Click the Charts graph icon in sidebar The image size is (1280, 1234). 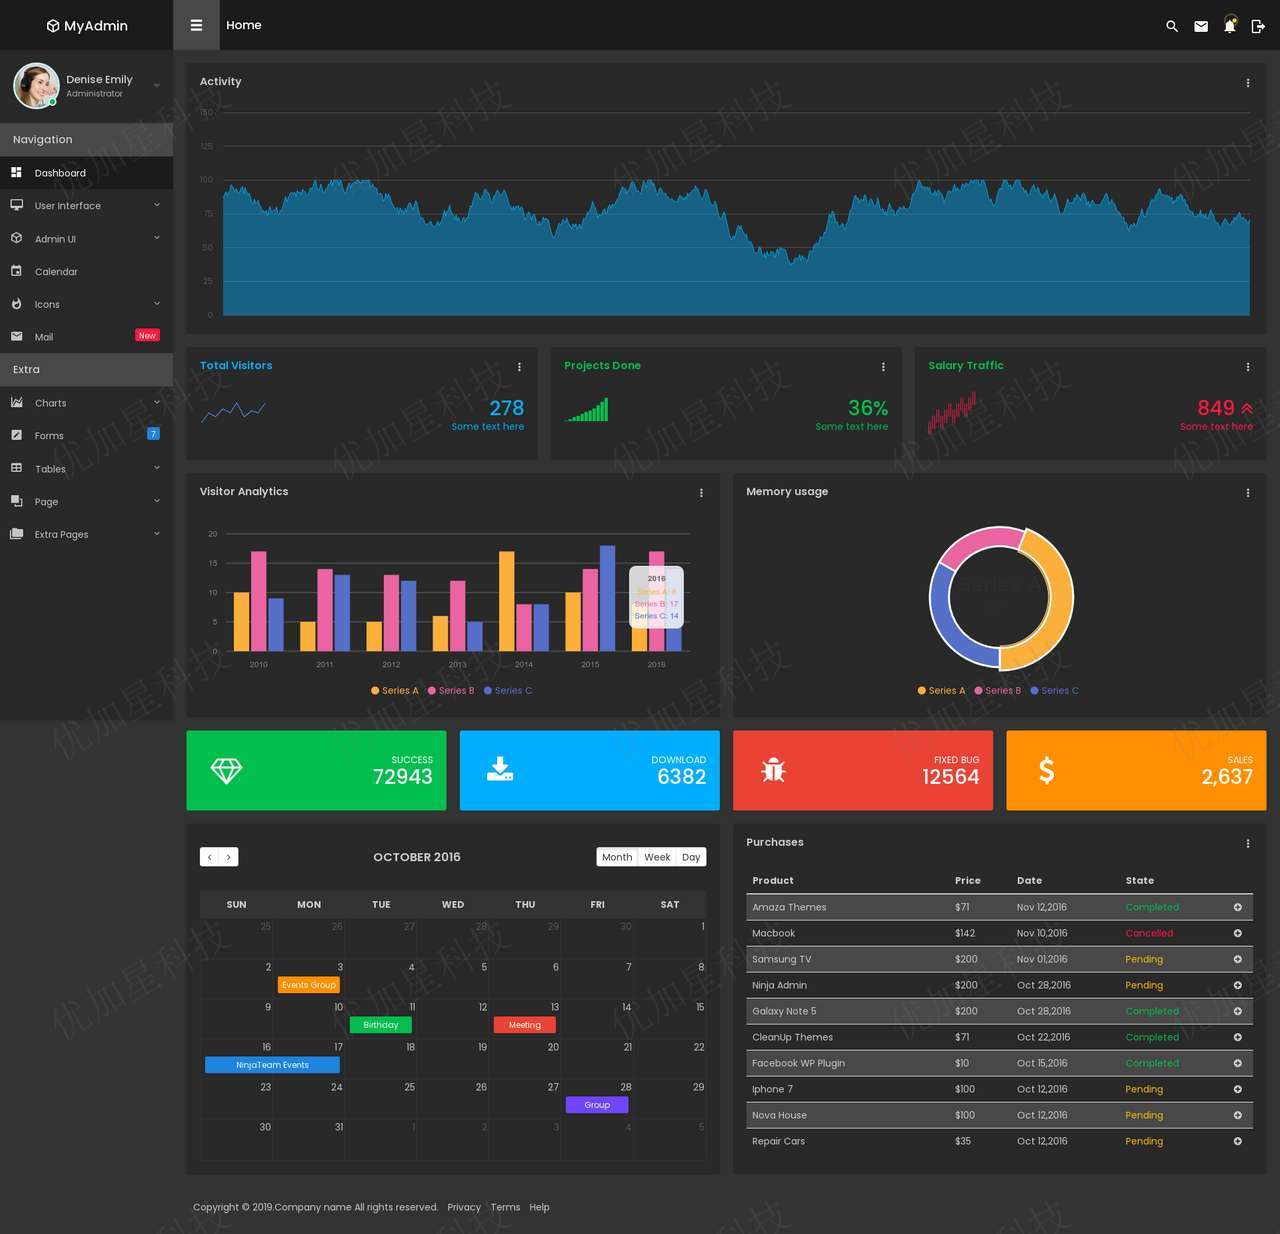tap(16, 402)
